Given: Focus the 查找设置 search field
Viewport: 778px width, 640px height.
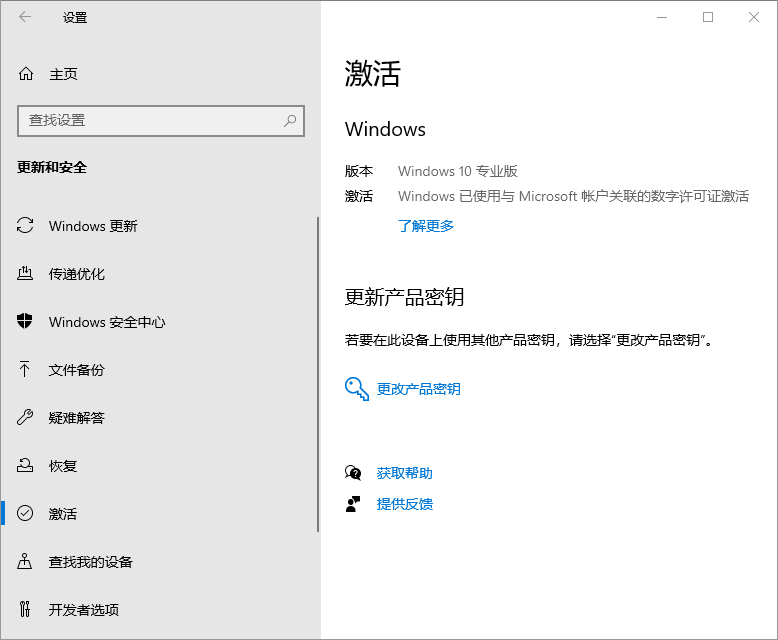Looking at the screenshot, I should tap(161, 121).
